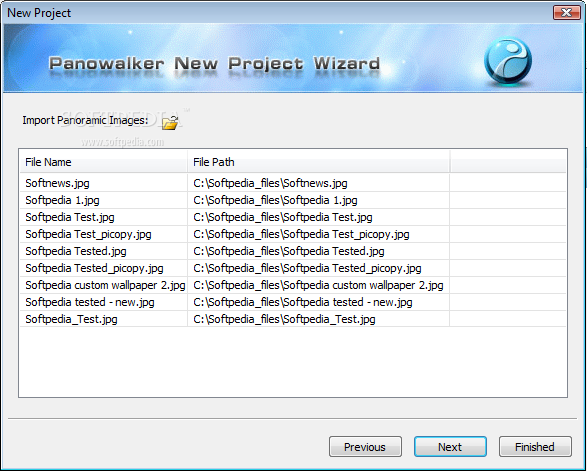
Task: Click path C:\Softpedia_files\Softpedia Test_picopy.jpg
Action: click(301, 234)
